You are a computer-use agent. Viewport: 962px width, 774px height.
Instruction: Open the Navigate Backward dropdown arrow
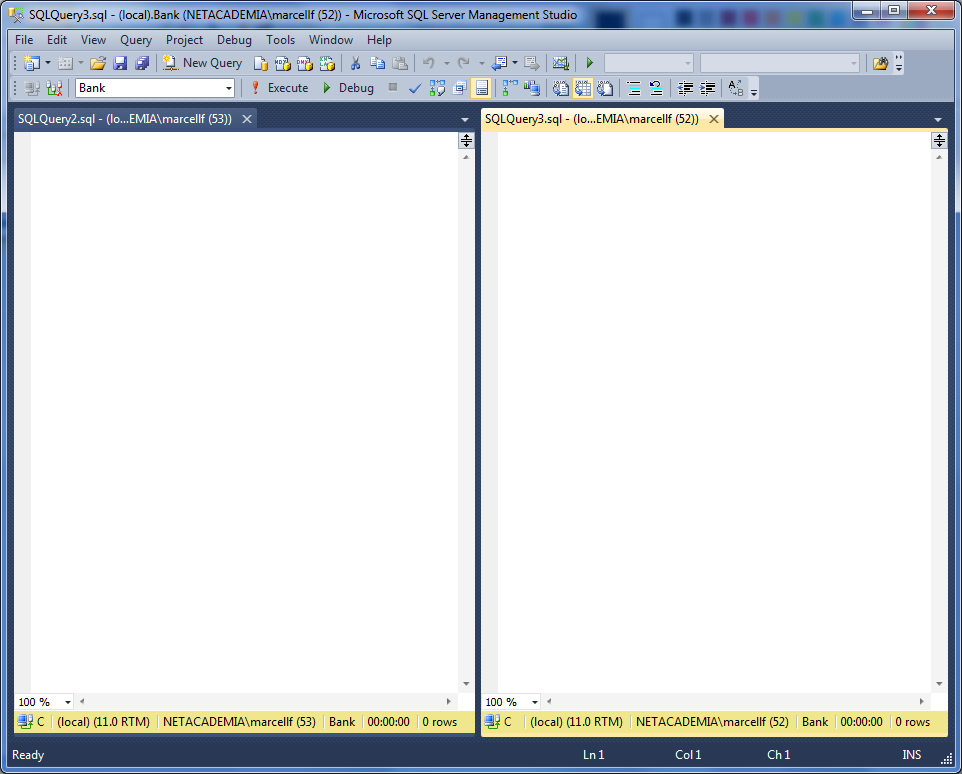[515, 63]
